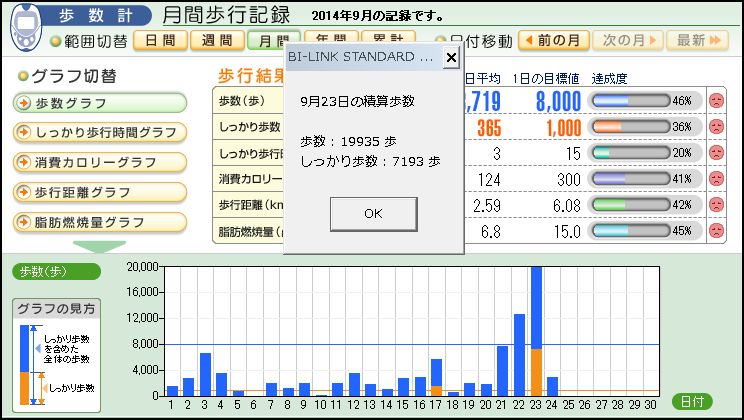Click the 6.08 distance target value
744x420 pixels.
(567, 205)
